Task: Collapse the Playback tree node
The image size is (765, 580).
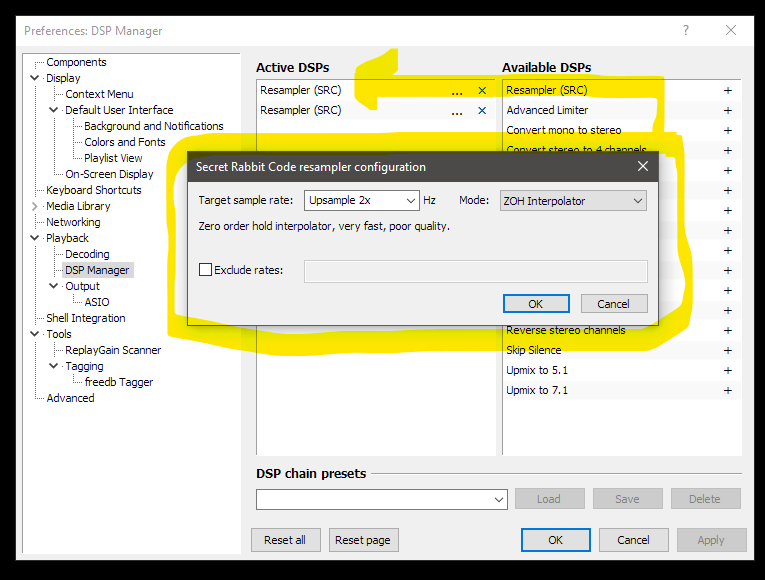Action: 35,238
